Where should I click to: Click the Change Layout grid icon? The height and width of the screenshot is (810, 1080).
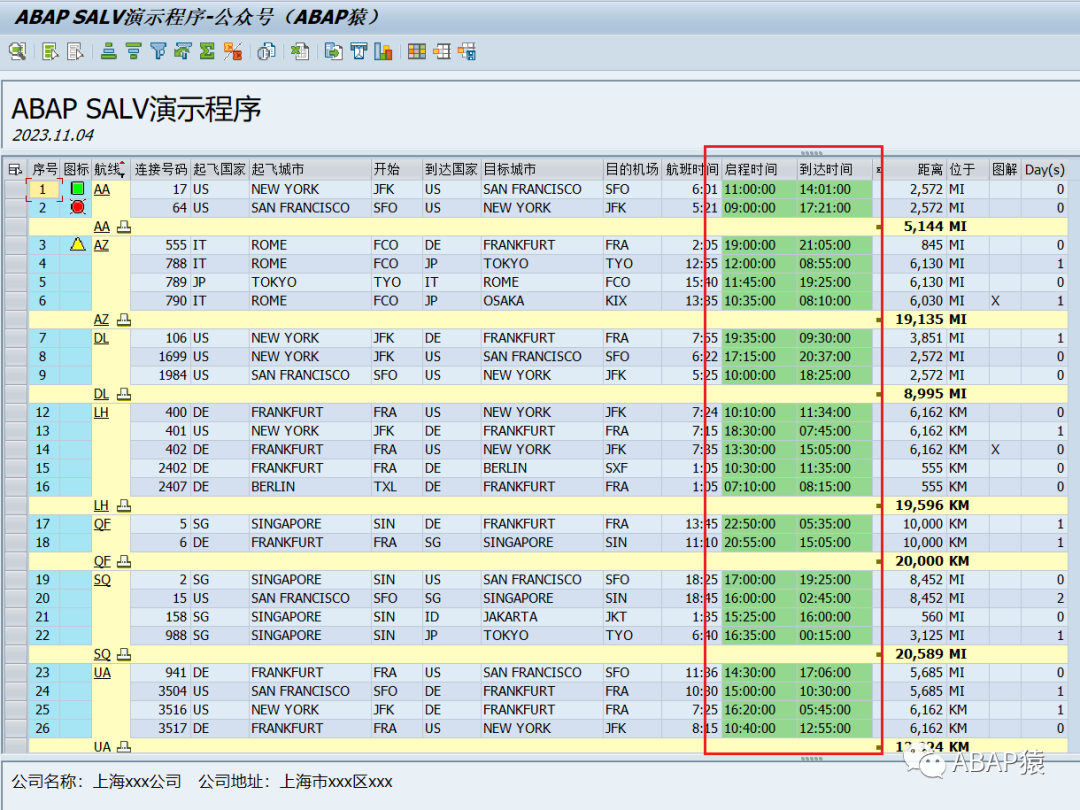[x=417, y=51]
